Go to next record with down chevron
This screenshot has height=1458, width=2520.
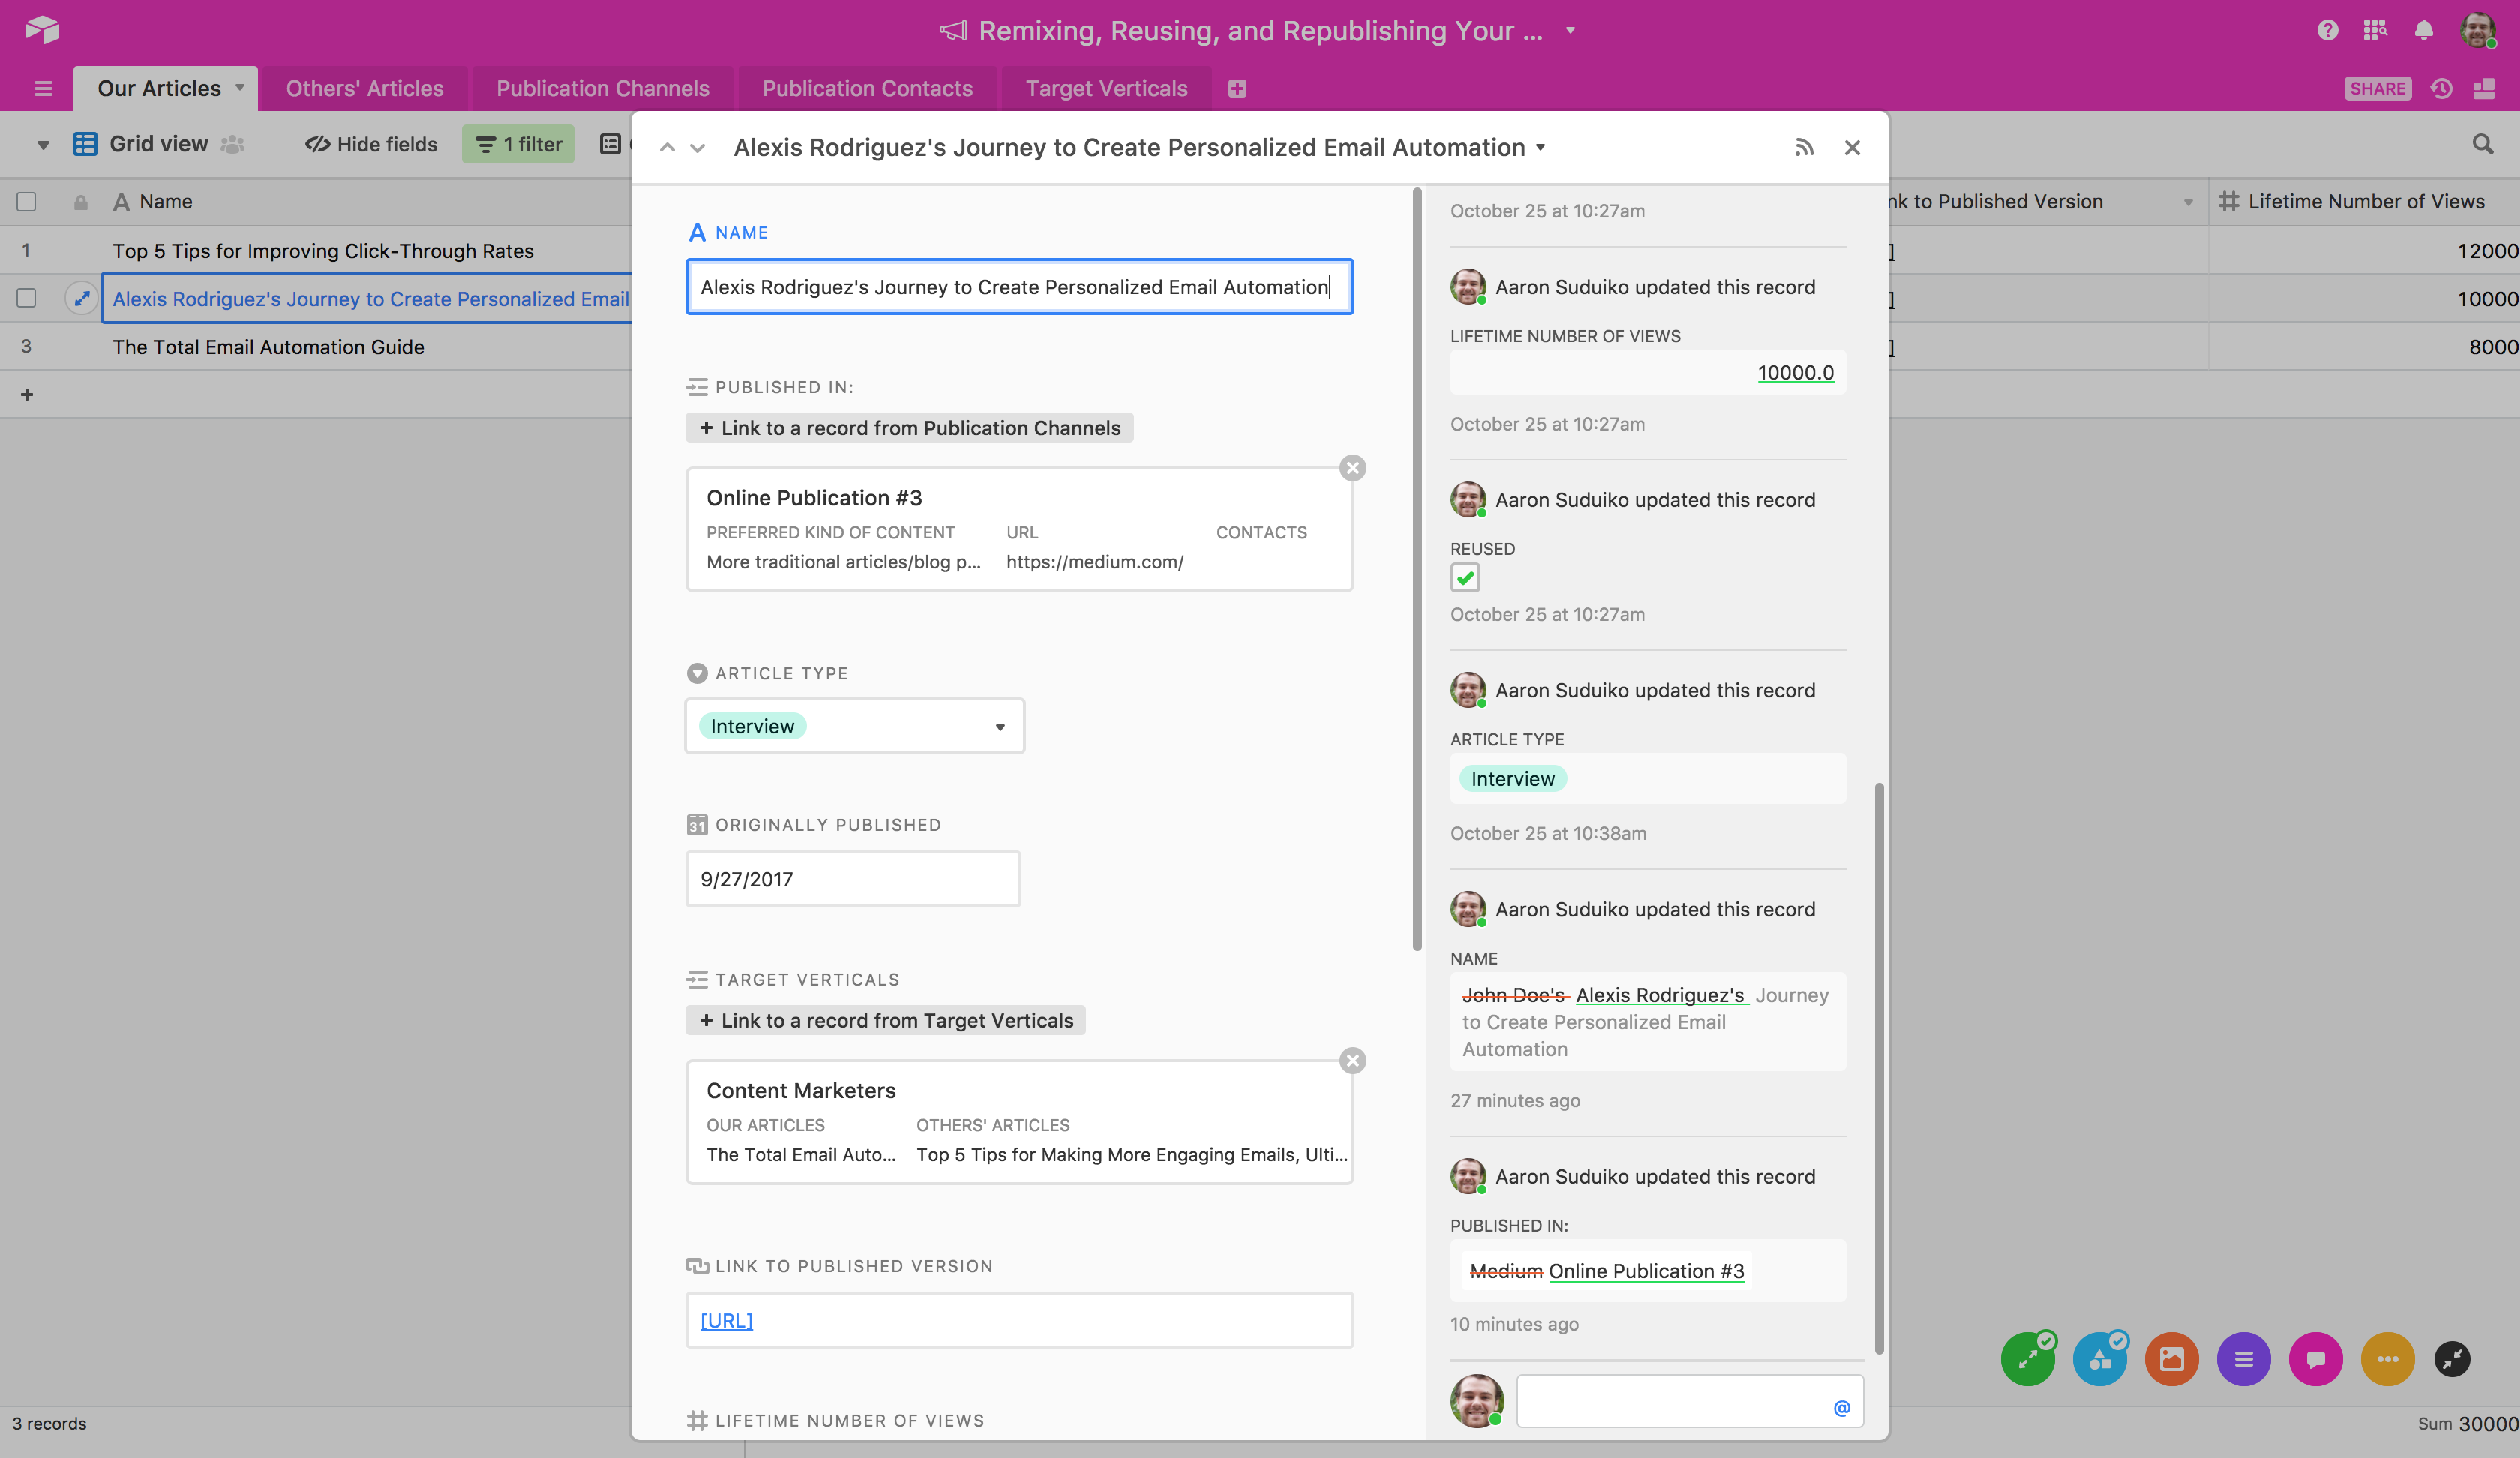click(698, 148)
